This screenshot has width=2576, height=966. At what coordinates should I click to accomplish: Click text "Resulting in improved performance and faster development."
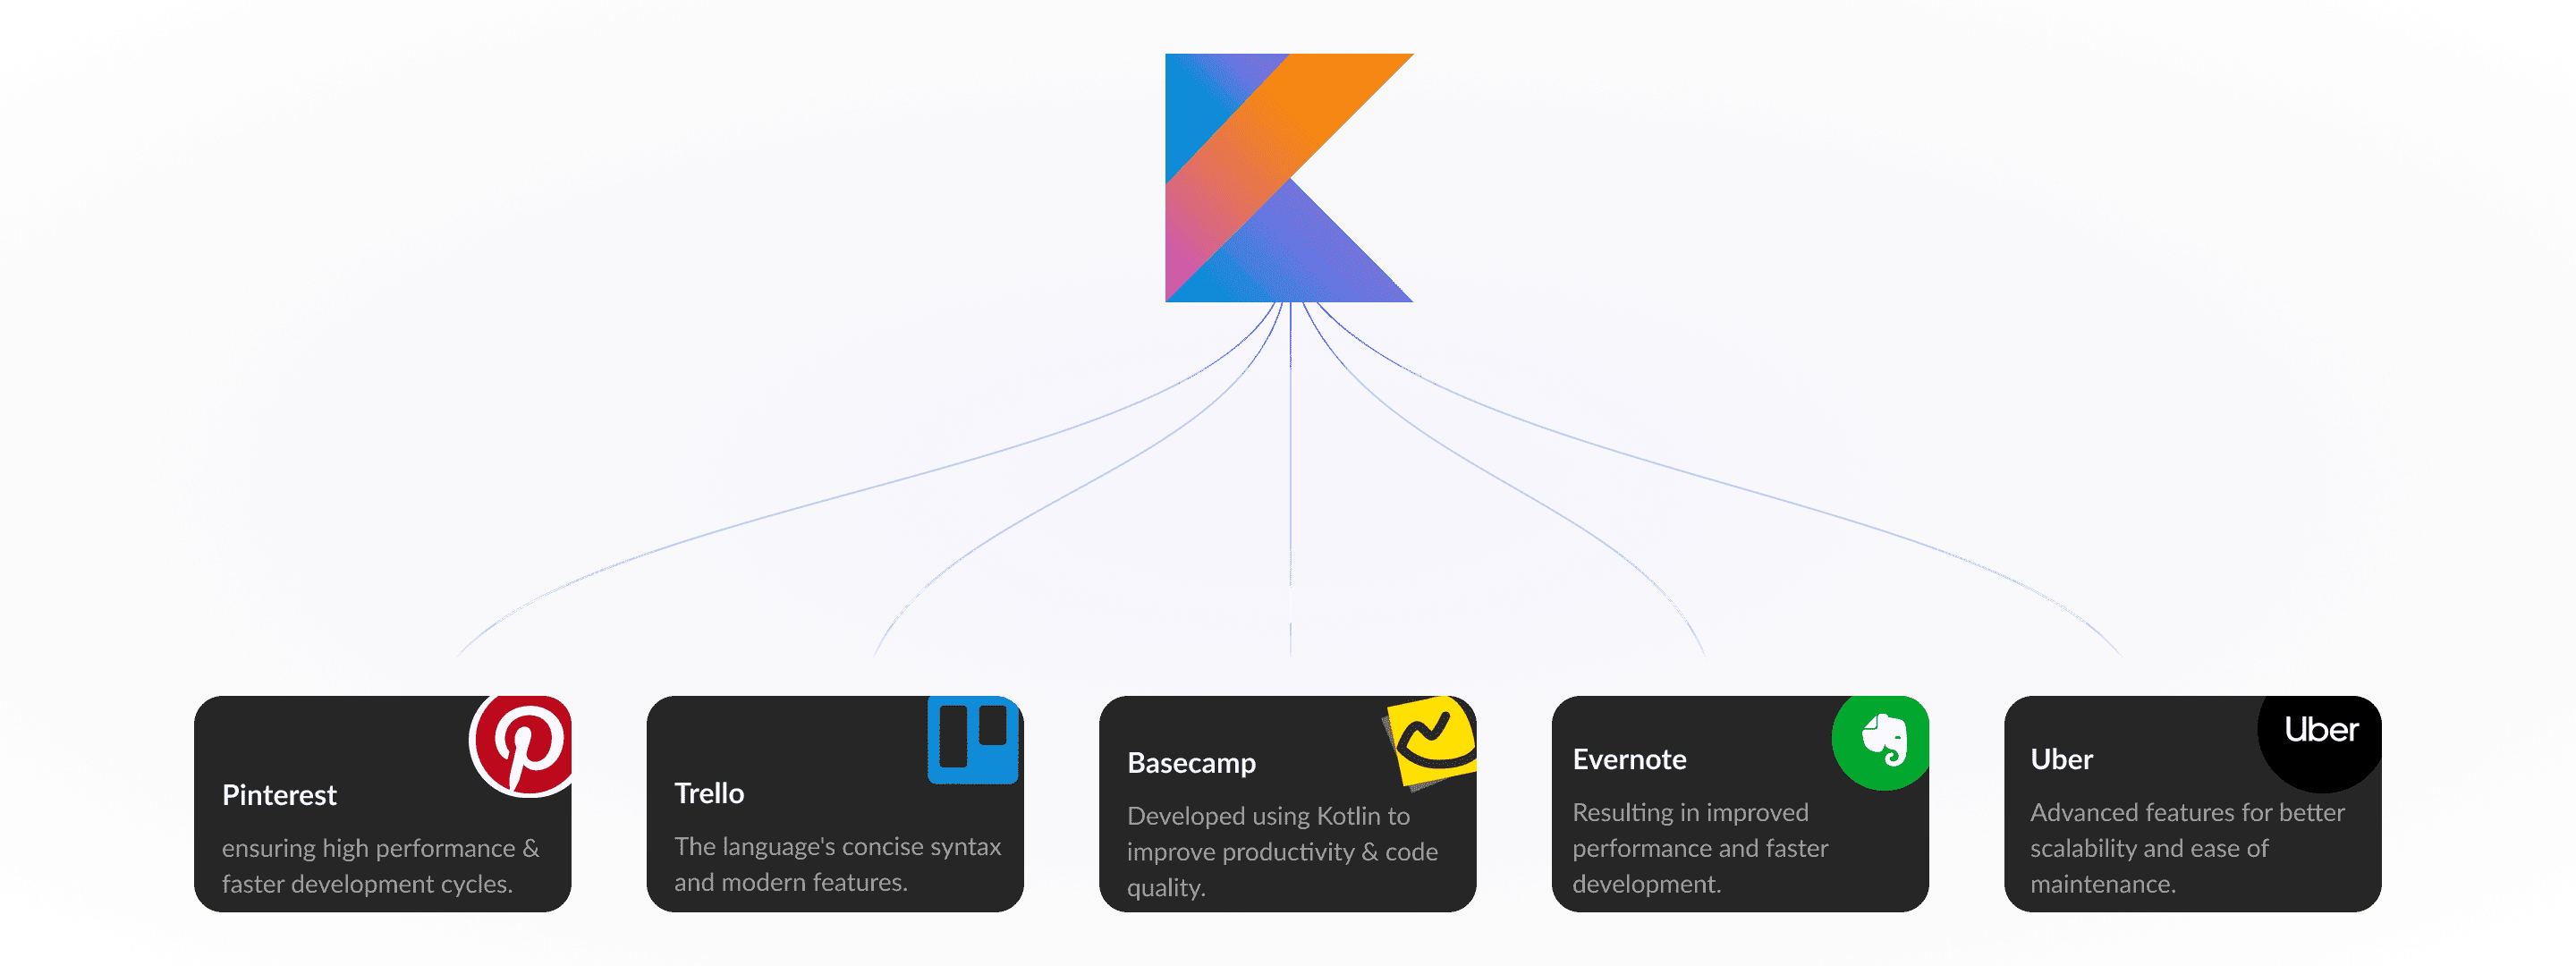click(x=1700, y=848)
